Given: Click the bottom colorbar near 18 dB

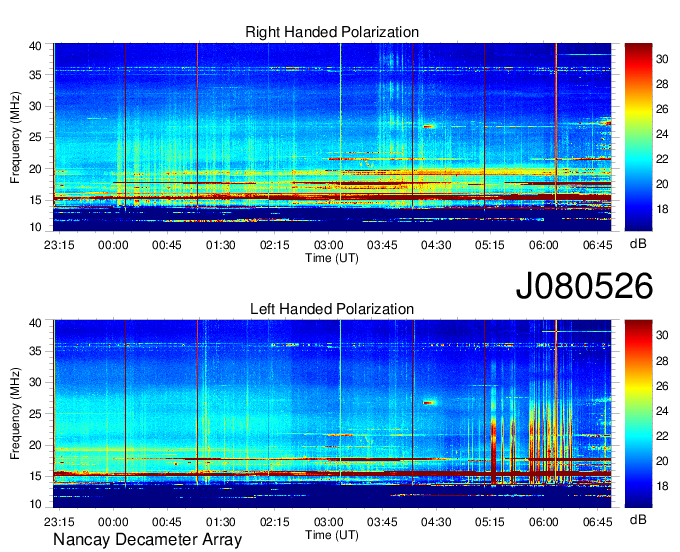Looking at the screenshot, I should coord(638,487).
